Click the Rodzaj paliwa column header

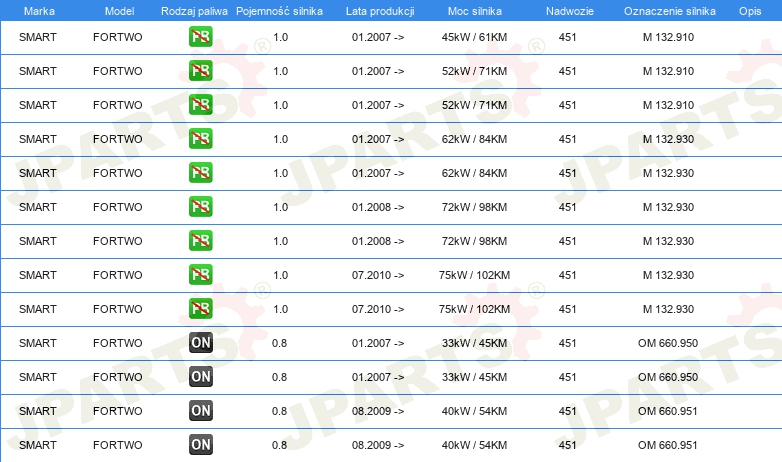point(194,11)
